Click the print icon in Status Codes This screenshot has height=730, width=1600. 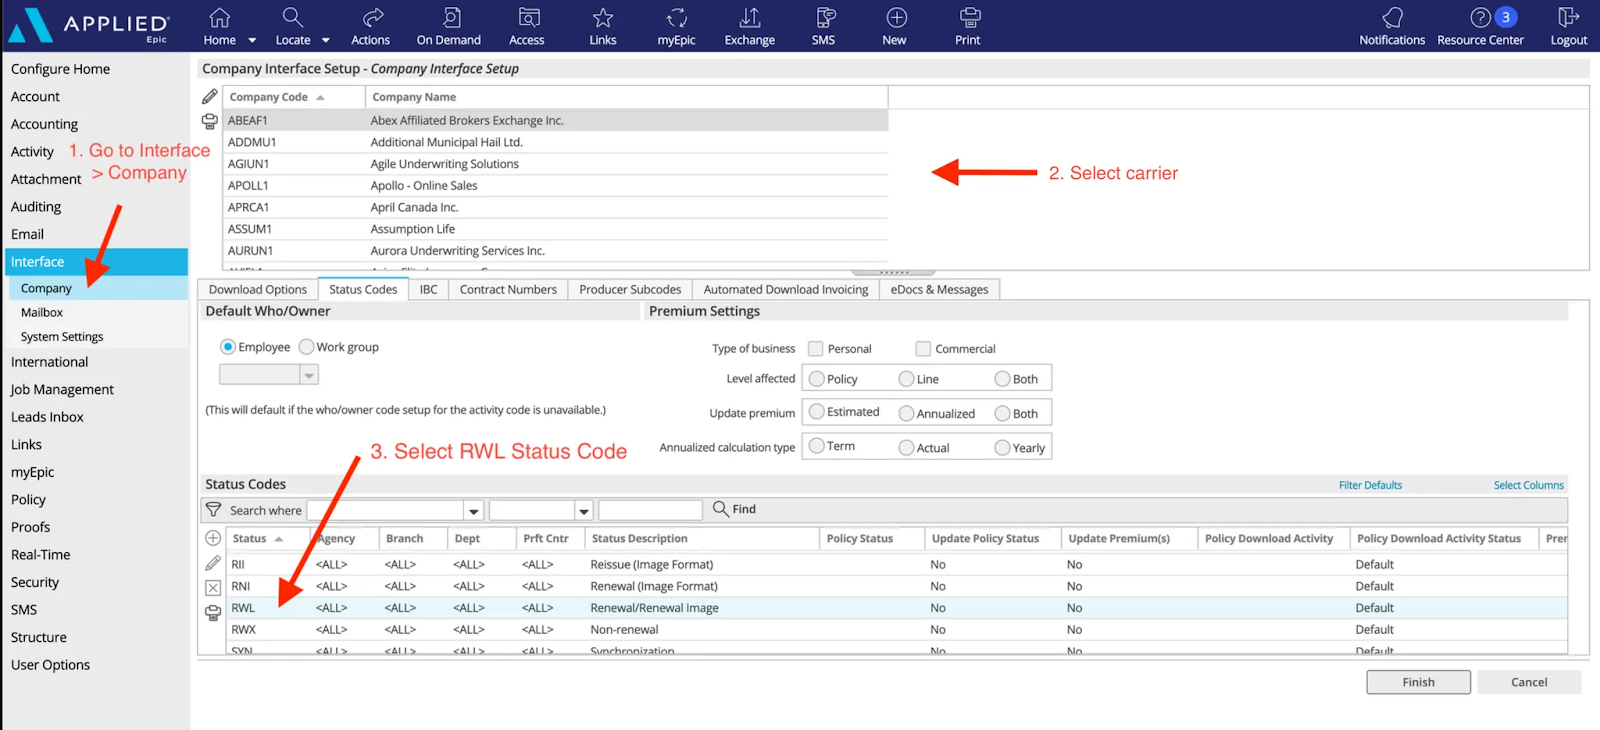213,613
